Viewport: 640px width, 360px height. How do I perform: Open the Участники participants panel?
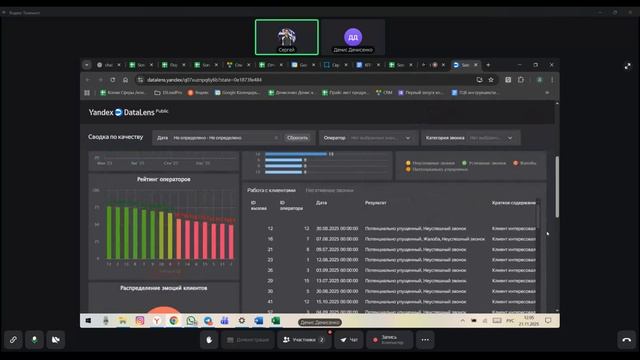click(304, 340)
